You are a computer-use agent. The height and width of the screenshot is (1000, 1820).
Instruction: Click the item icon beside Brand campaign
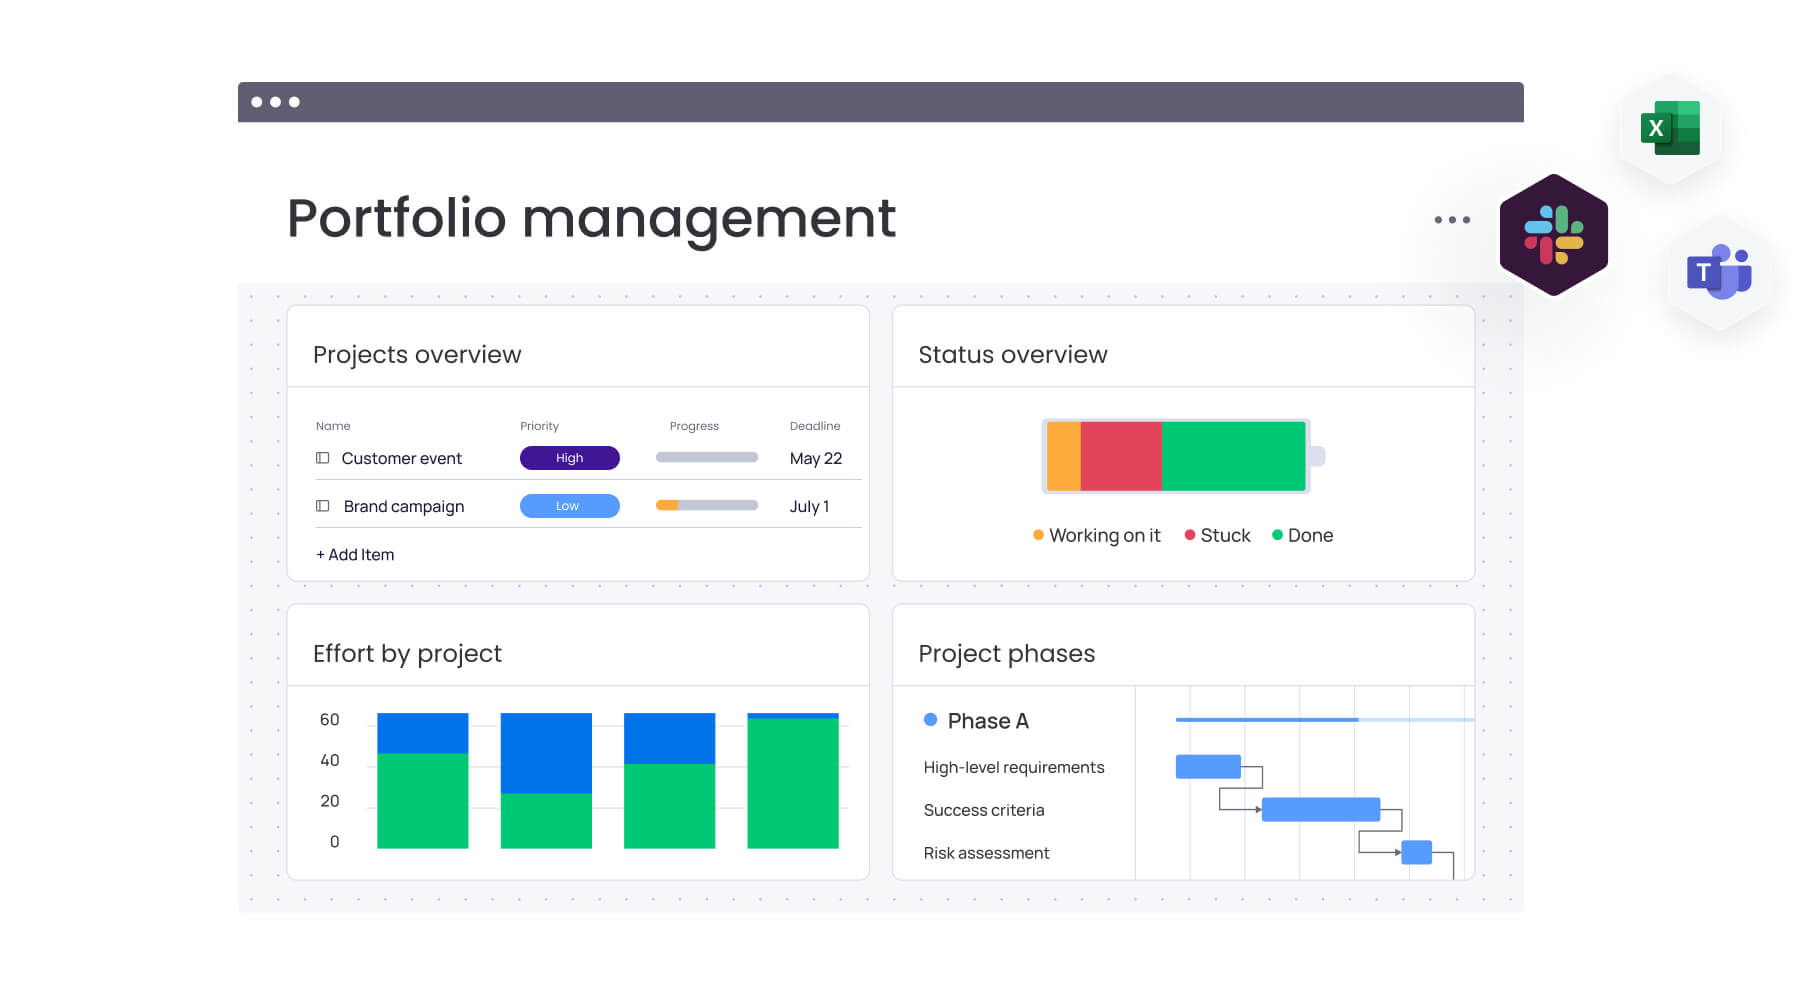[x=322, y=505]
